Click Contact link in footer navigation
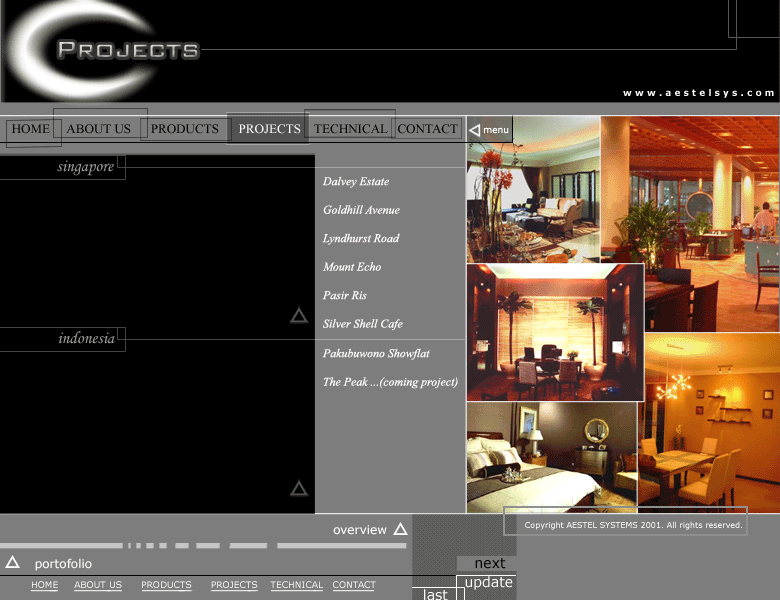This screenshot has height=600, width=780. point(354,585)
